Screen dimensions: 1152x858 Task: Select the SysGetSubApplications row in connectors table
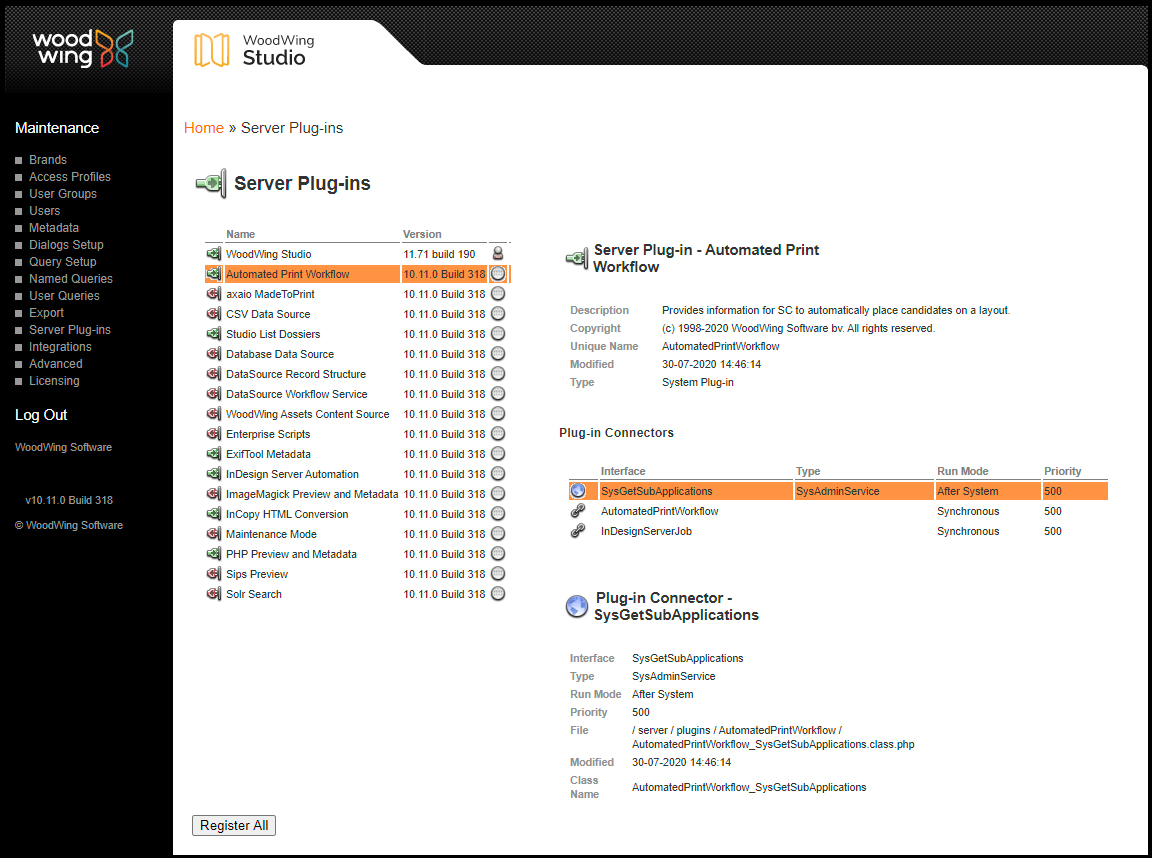(x=838, y=491)
